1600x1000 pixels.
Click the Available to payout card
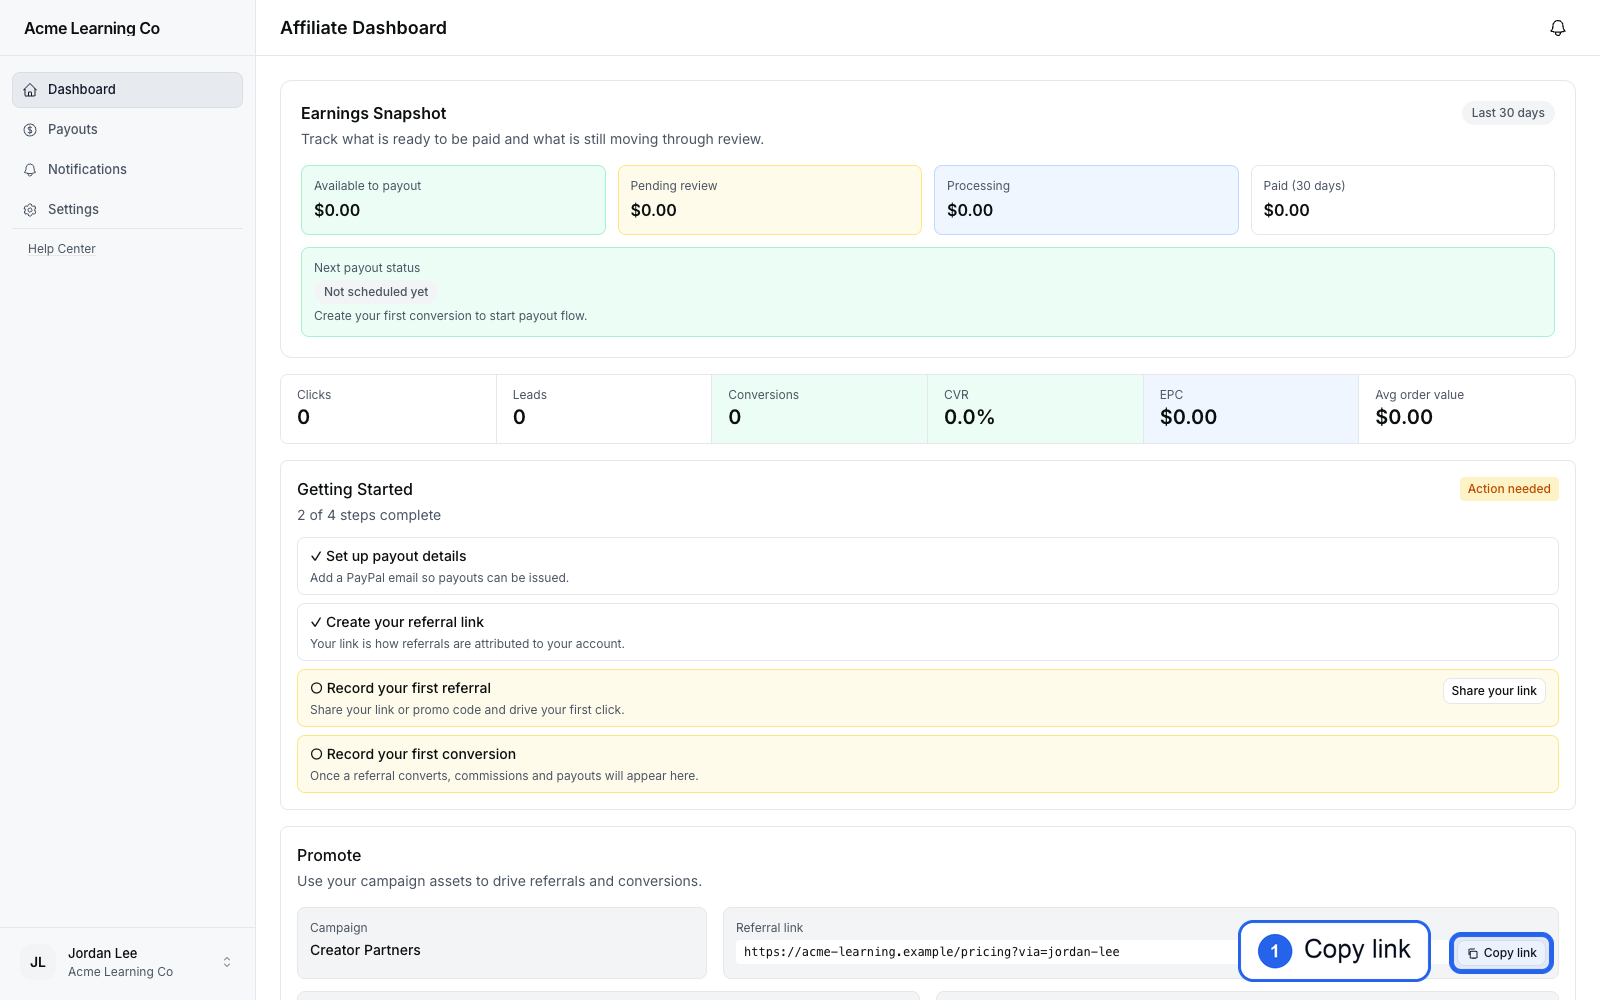click(x=453, y=200)
